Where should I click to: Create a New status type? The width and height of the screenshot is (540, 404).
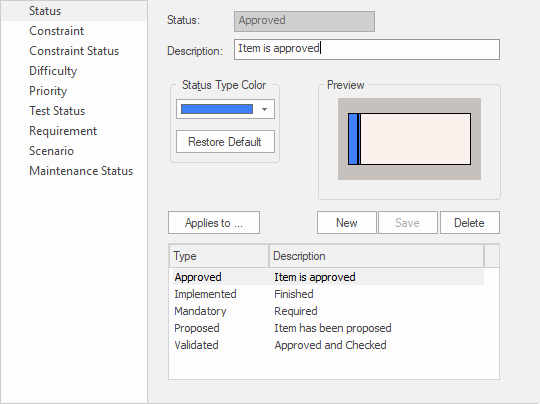coord(346,222)
